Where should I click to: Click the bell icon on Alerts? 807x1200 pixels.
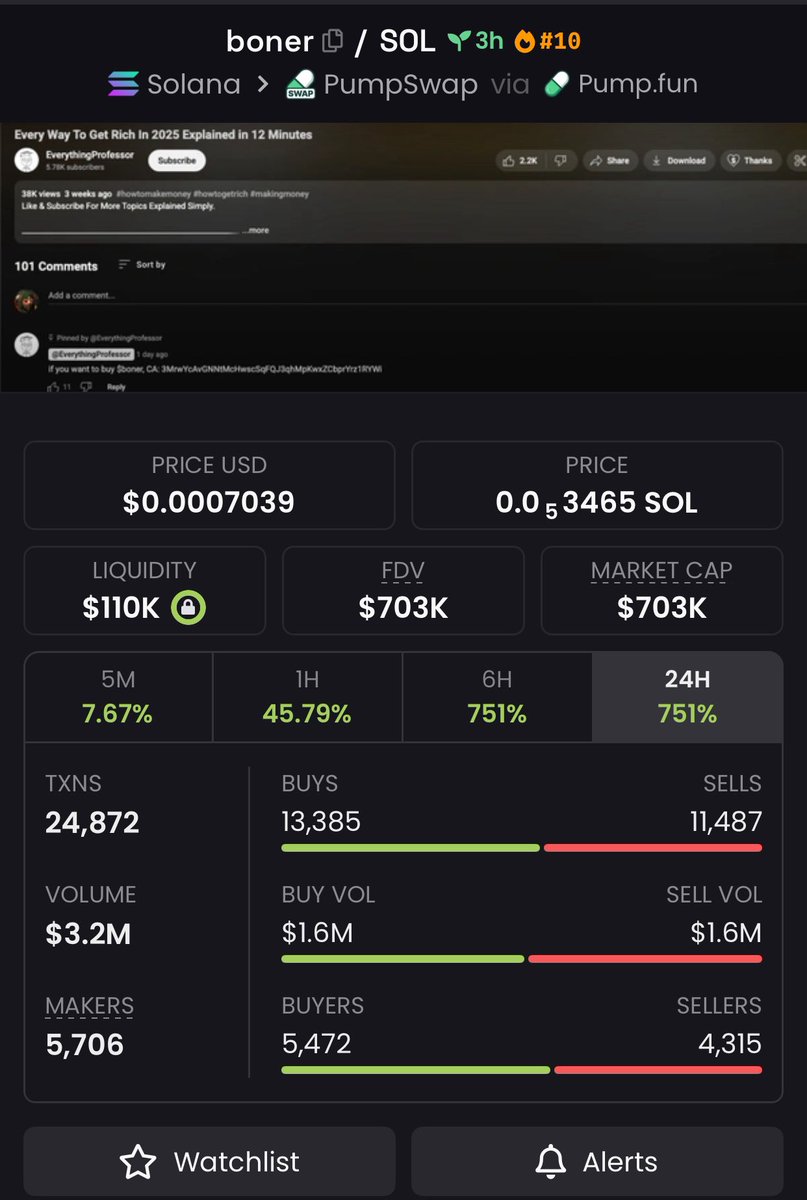(550, 1162)
